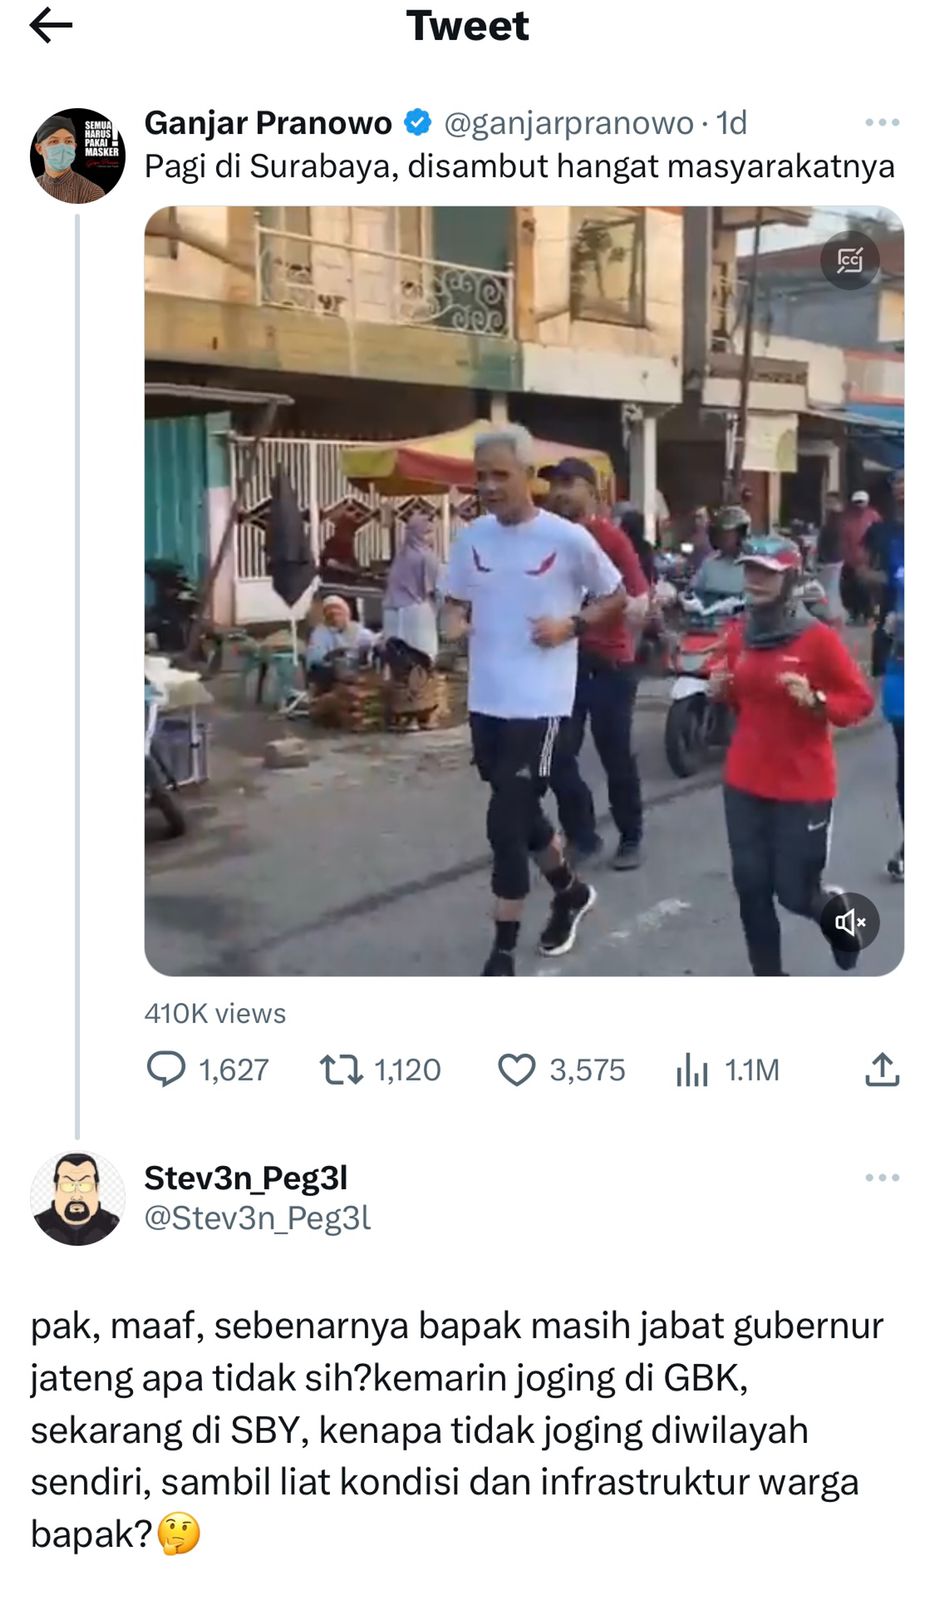Screen dimensions: 934x1600
Task: Reply to tweet via comment icon
Action: click(x=166, y=1069)
